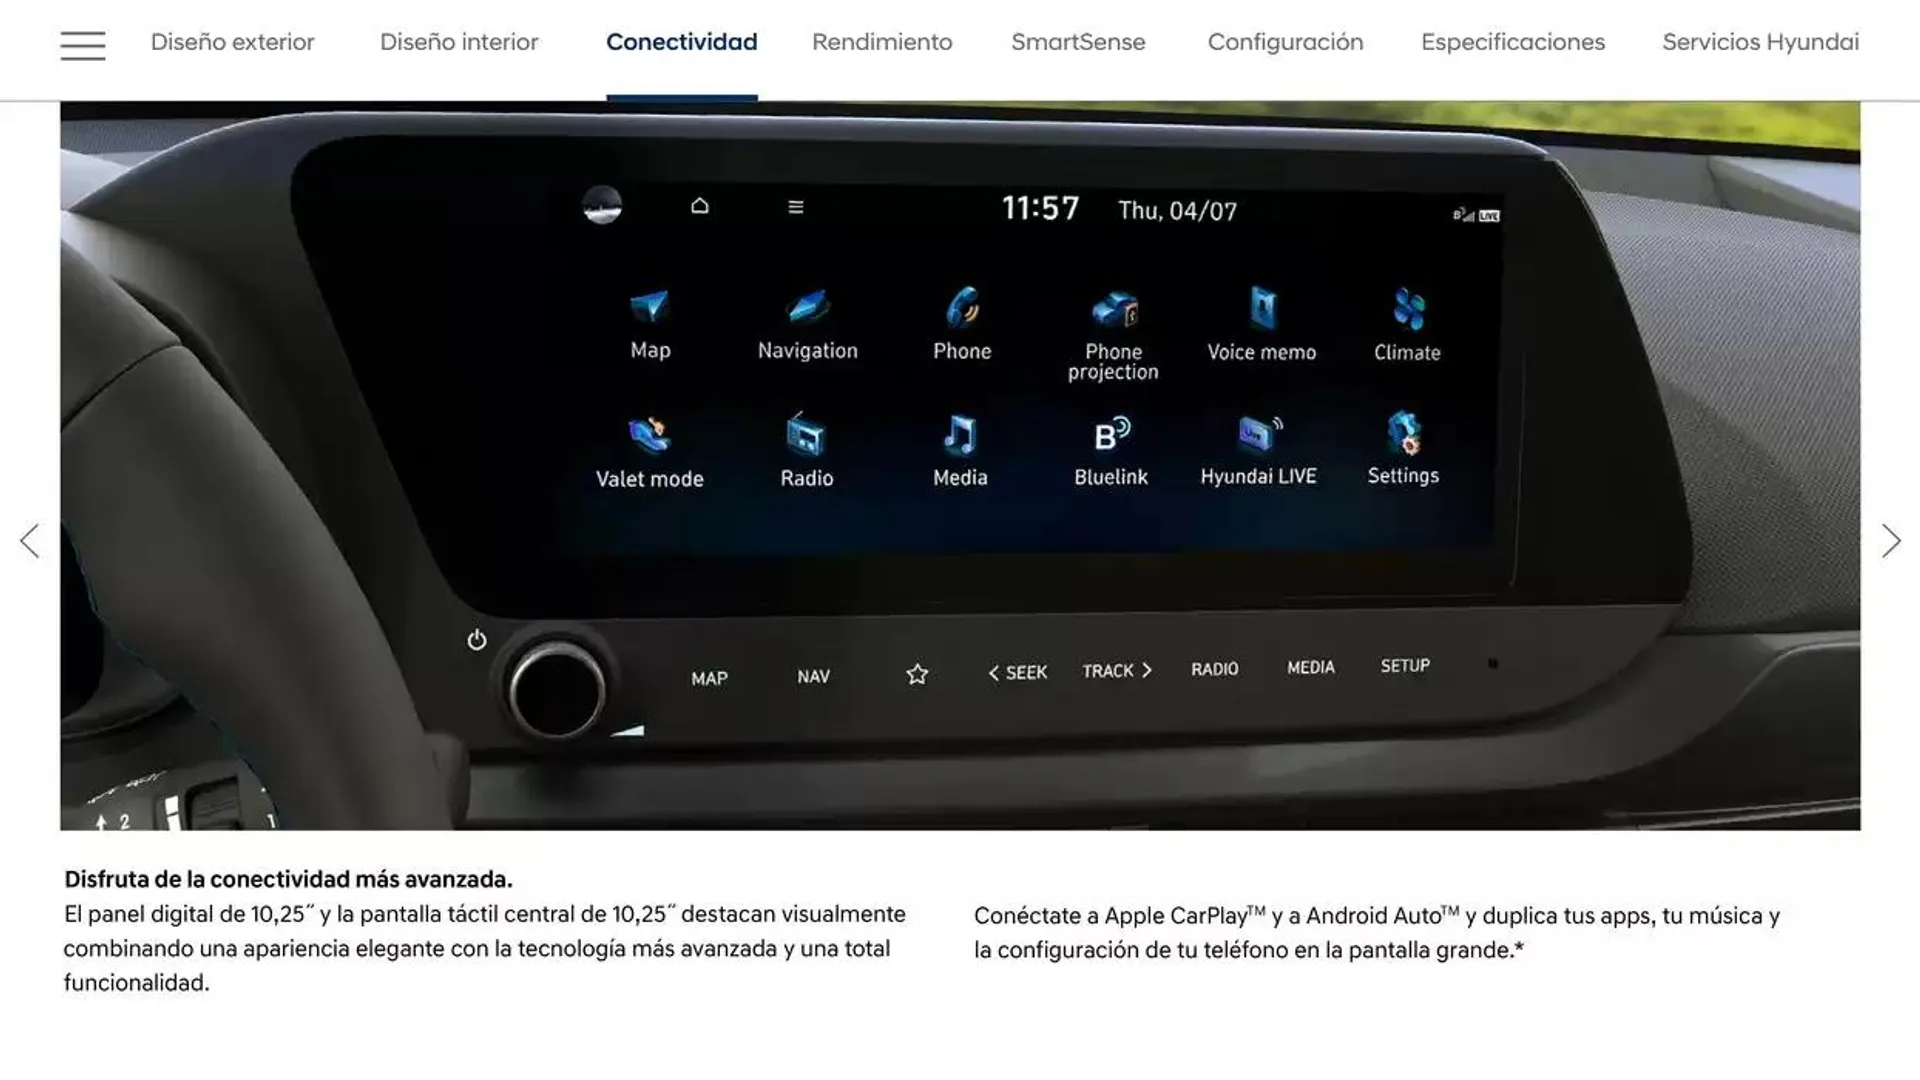This screenshot has height=1080, width=1920.
Task: Open favorites star shortcut
Action: click(916, 673)
